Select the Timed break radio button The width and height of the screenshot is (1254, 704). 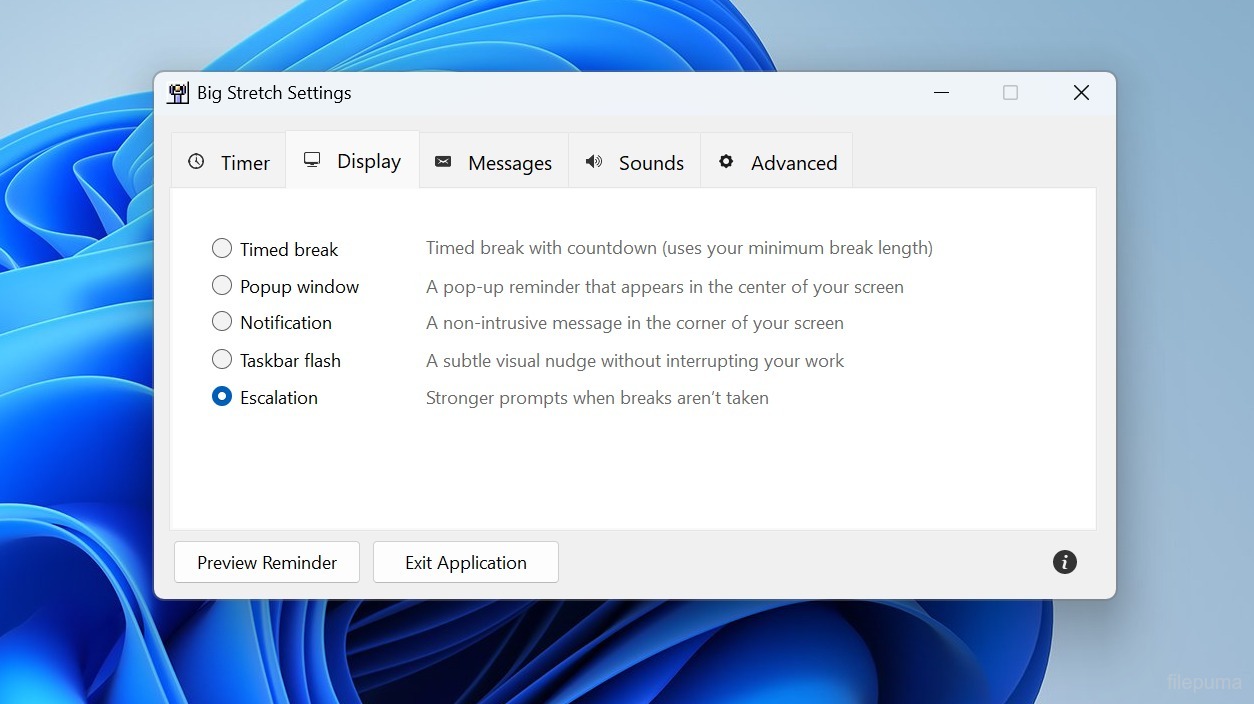tap(222, 248)
